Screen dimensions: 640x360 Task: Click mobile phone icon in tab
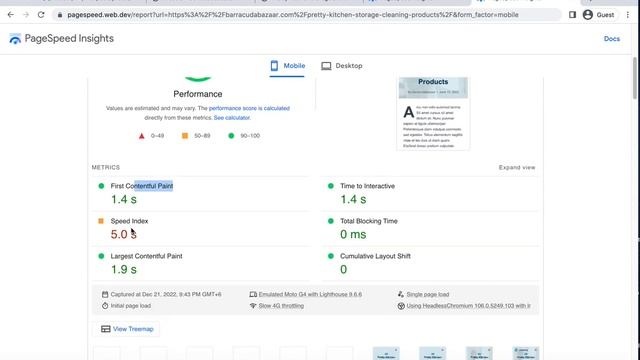point(274,66)
